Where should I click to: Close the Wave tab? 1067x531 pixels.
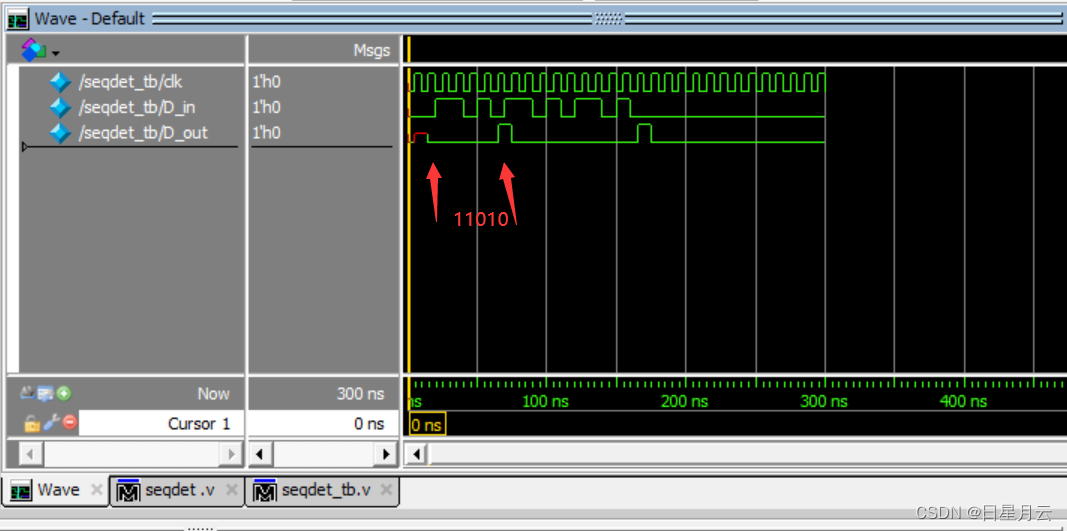click(x=97, y=490)
